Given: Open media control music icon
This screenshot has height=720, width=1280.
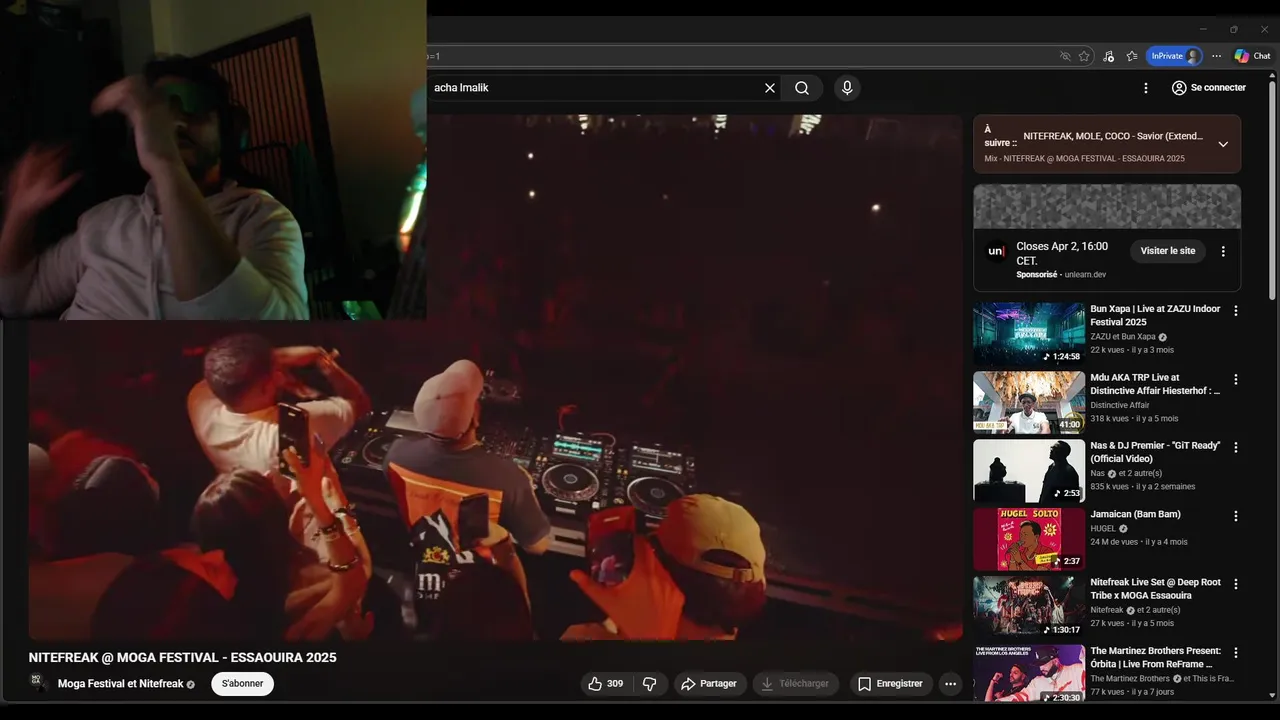Looking at the screenshot, I should 1108,56.
